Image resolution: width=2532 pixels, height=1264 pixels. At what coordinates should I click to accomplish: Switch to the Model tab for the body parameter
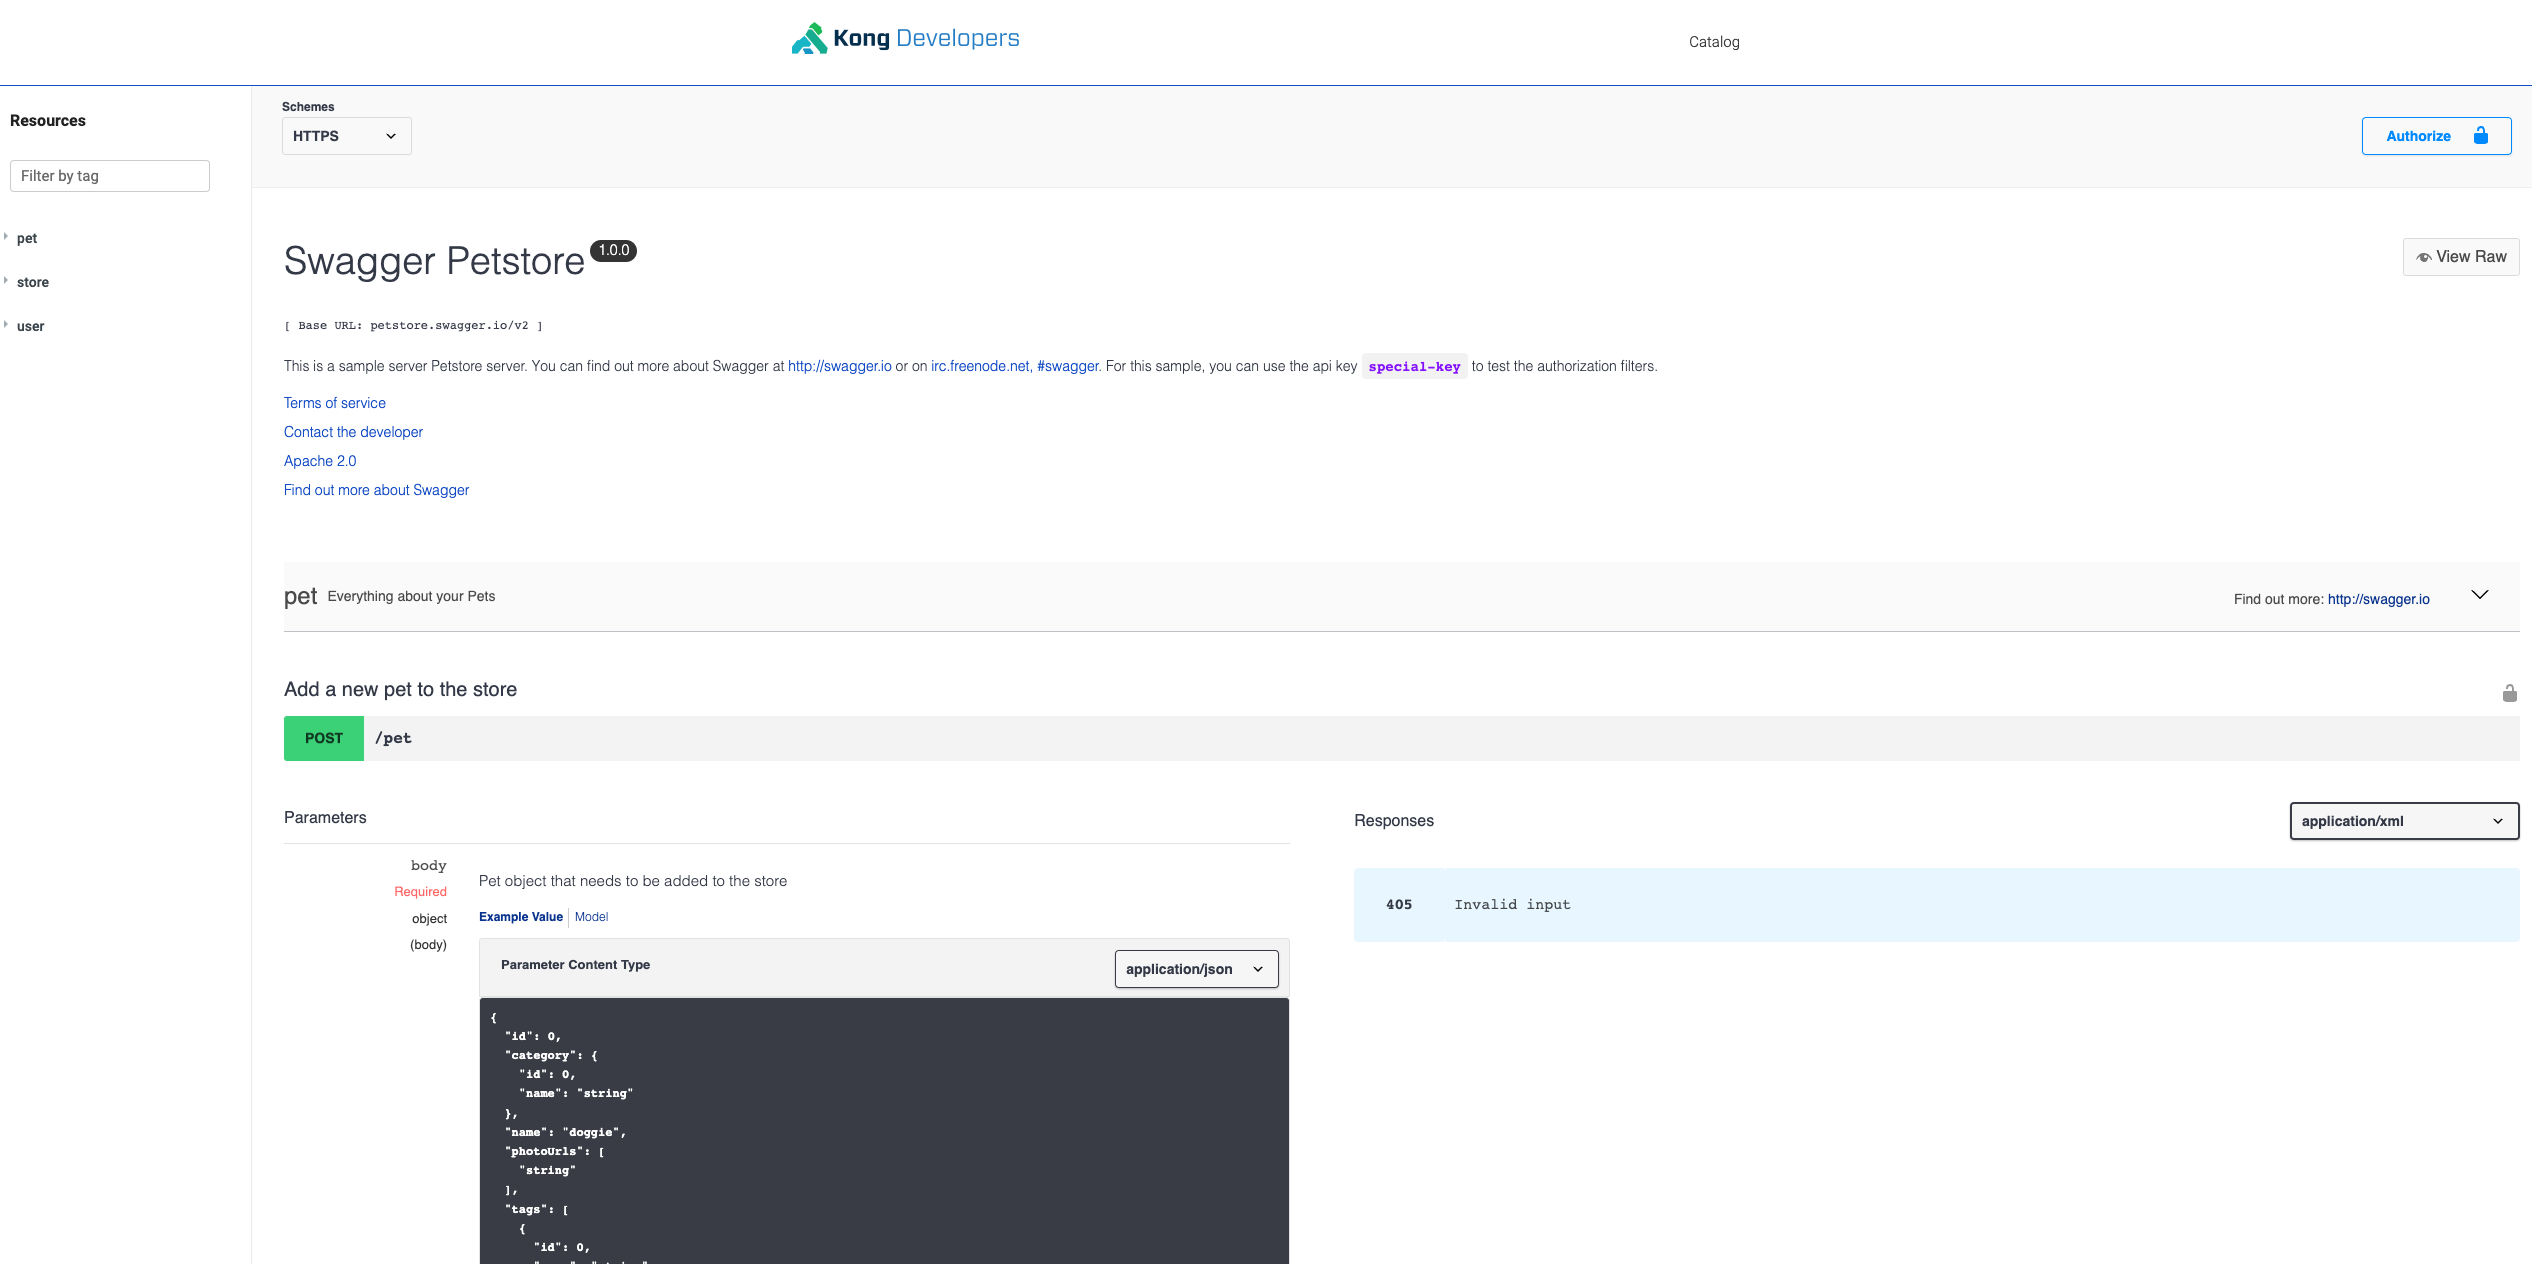tap(590, 916)
